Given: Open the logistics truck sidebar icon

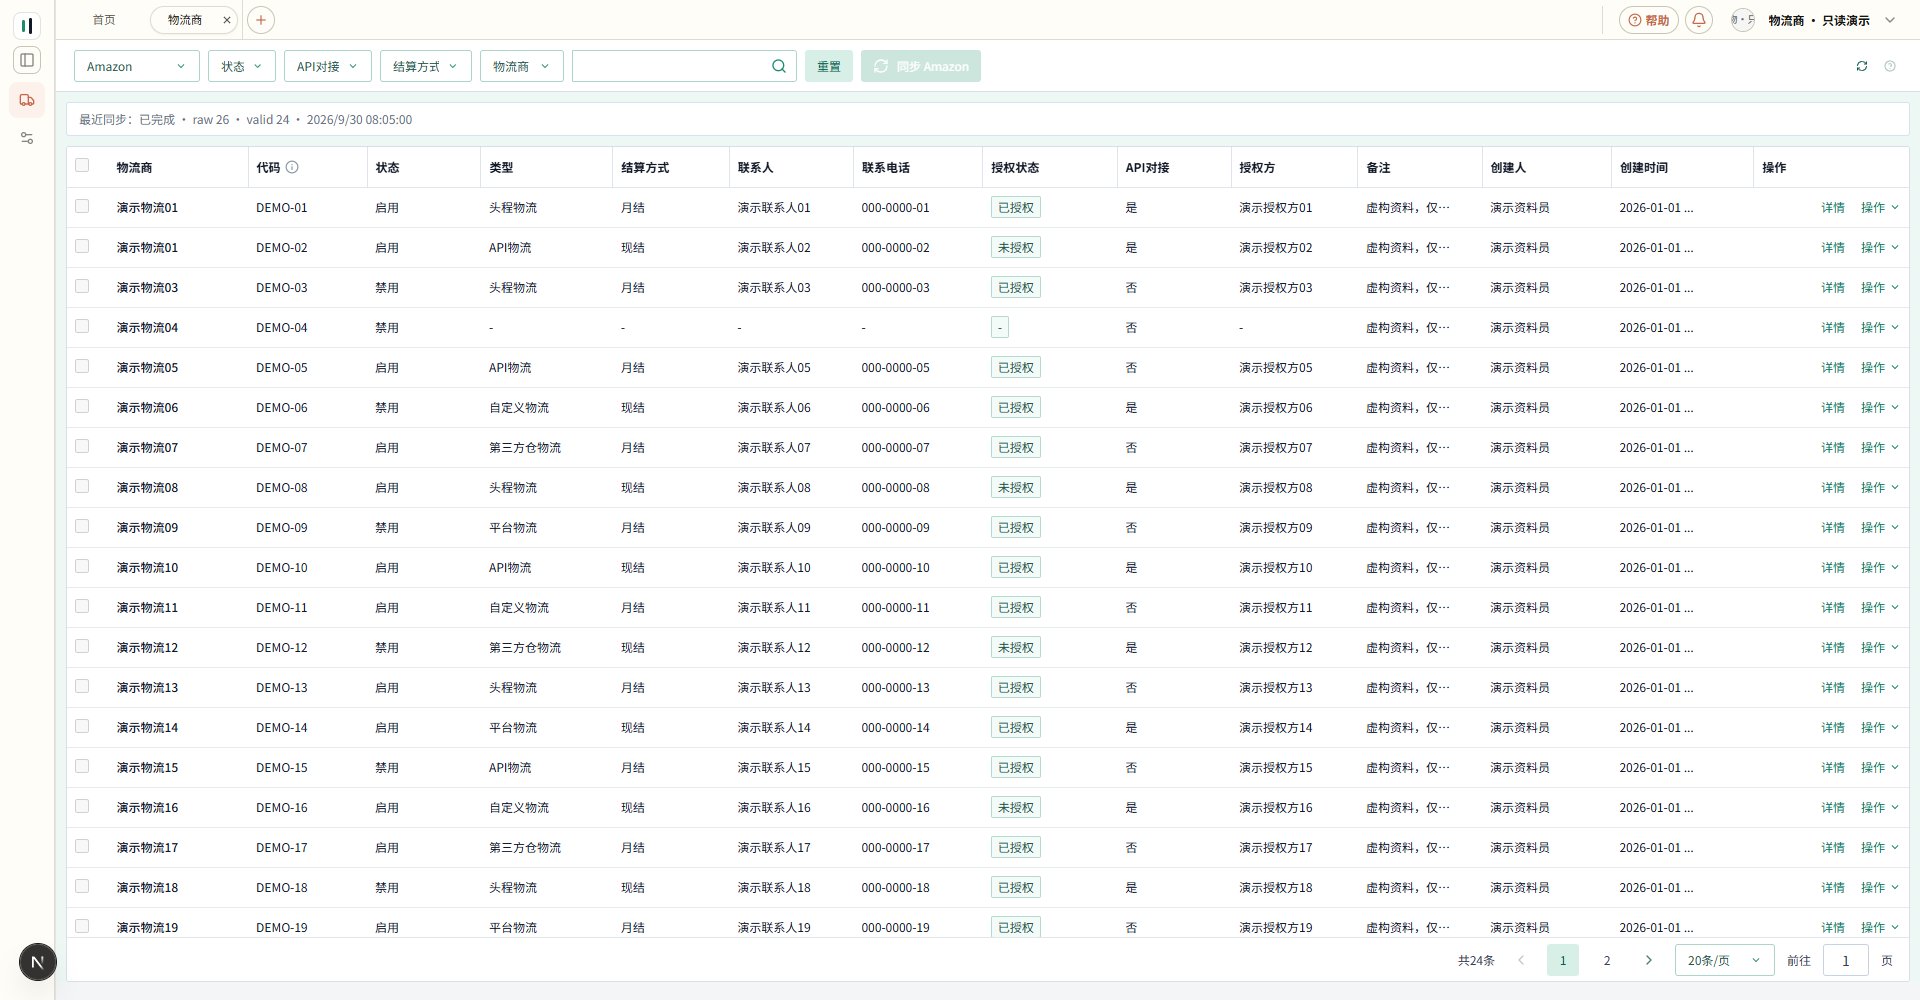Looking at the screenshot, I should coord(27,100).
